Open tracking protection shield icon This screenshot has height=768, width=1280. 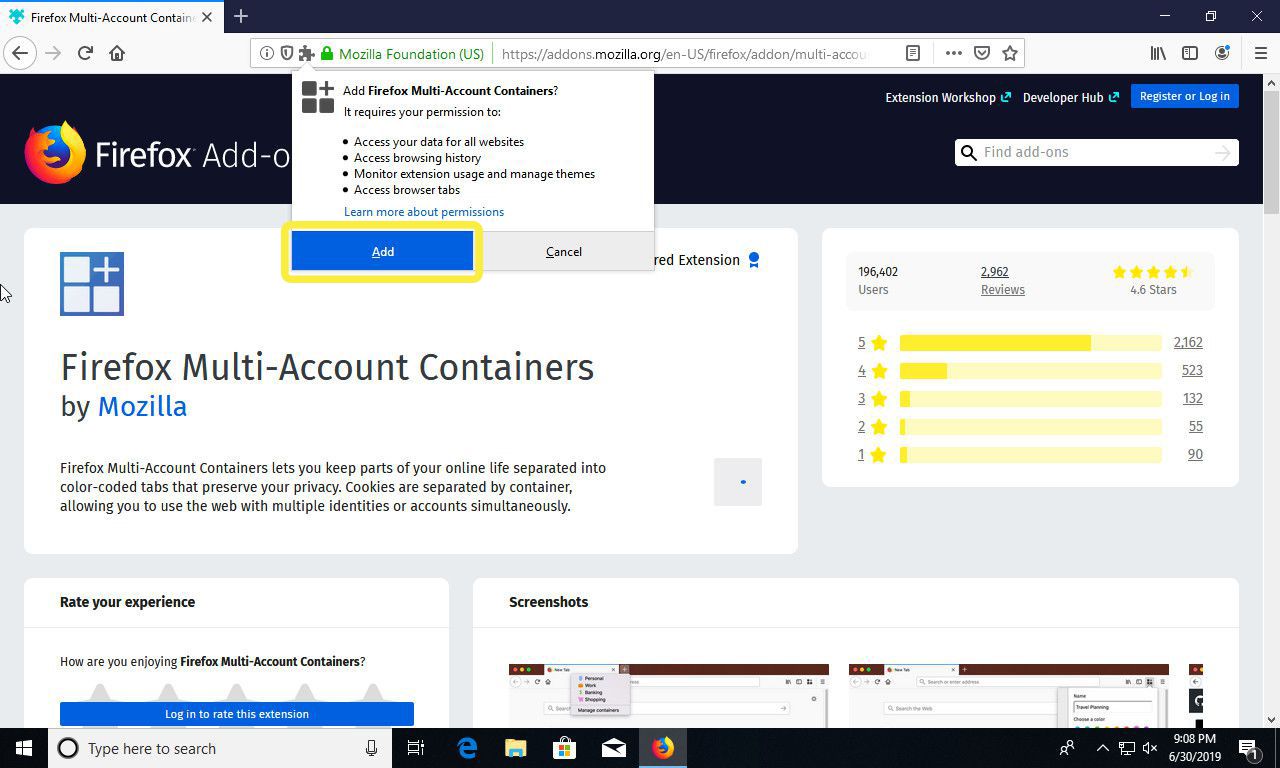point(286,54)
